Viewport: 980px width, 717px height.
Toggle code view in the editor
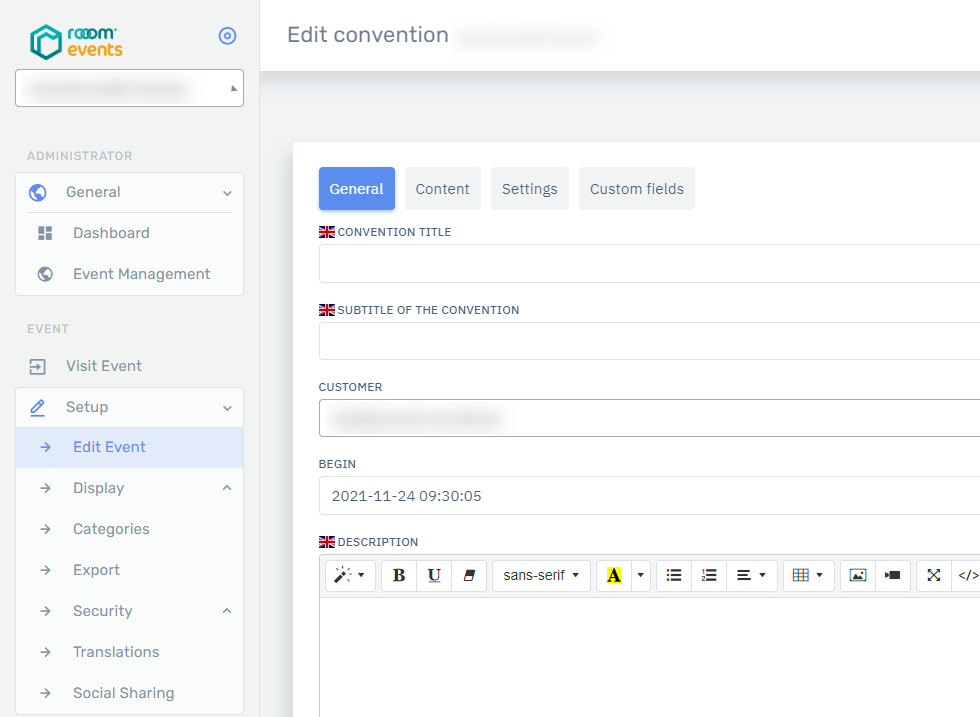[x=967, y=575]
